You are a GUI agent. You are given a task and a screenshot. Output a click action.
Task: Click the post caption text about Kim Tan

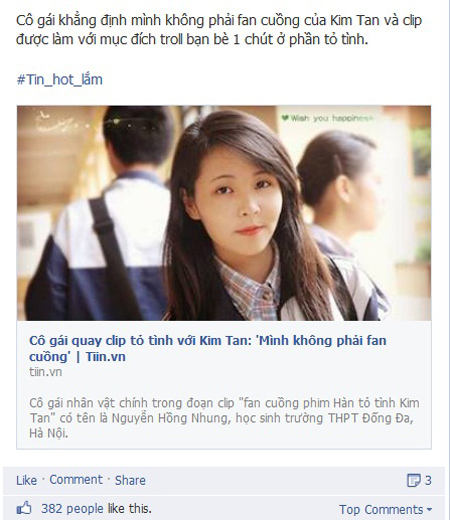click(x=219, y=30)
